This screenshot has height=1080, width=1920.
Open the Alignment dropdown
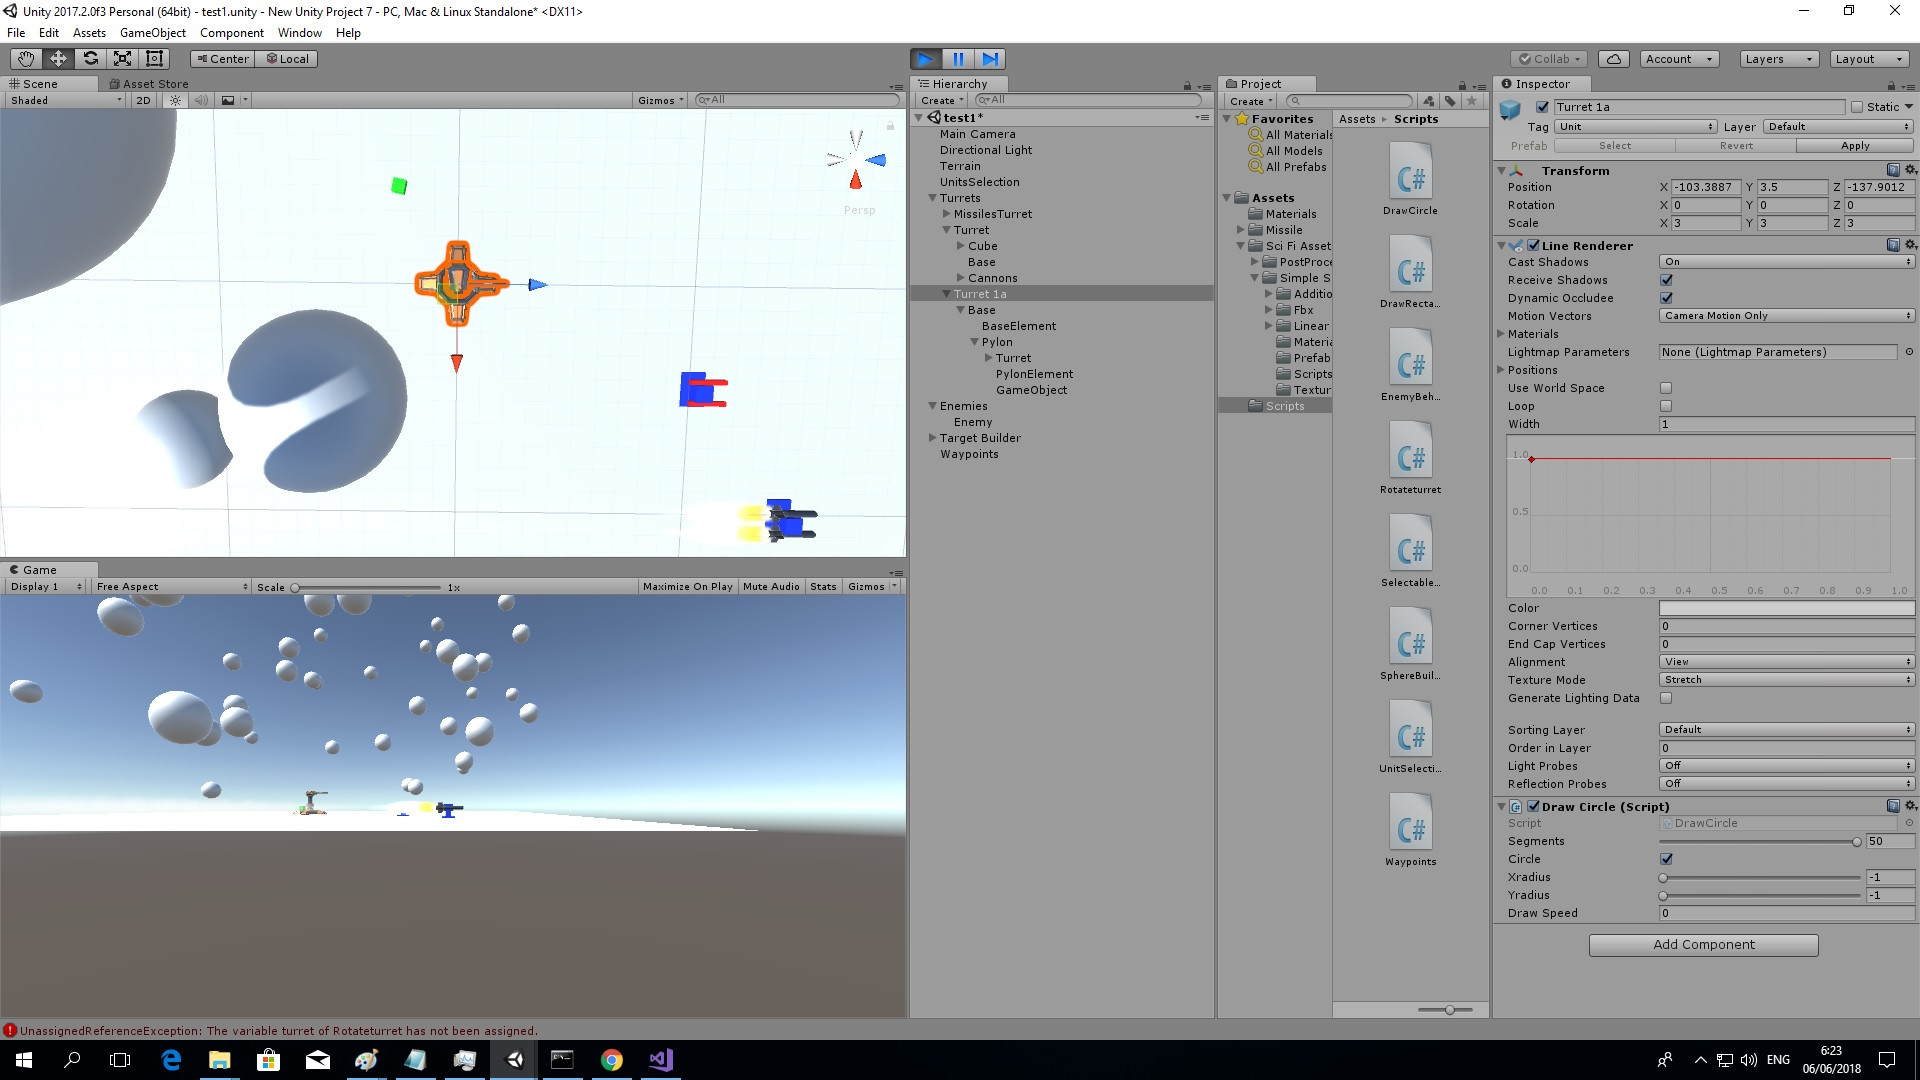(x=1787, y=662)
